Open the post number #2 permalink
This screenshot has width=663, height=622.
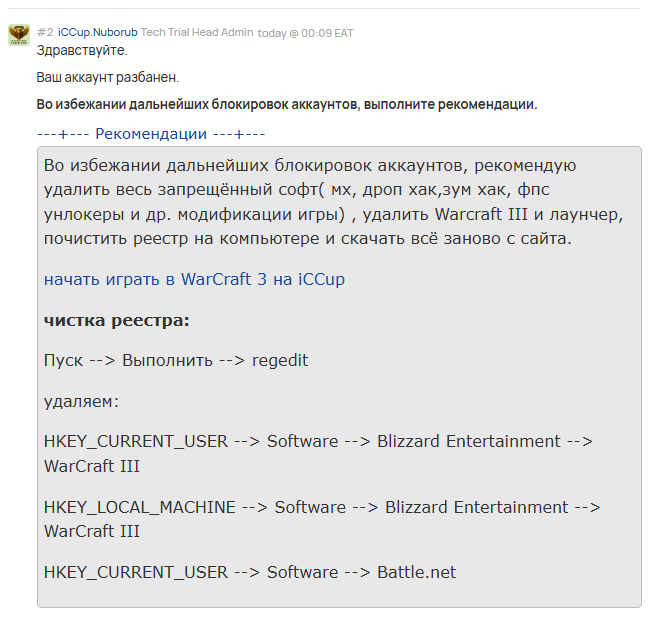point(45,33)
